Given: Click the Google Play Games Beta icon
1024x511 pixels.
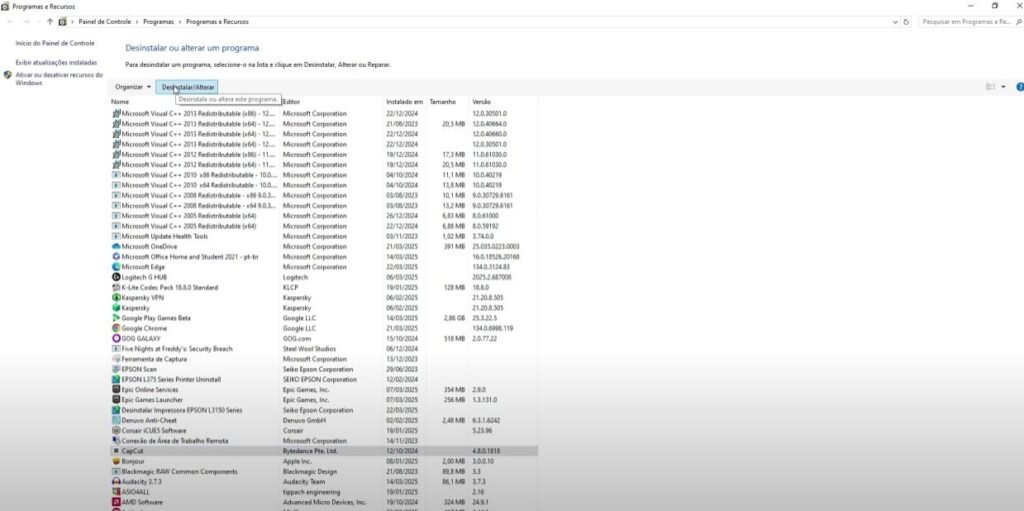Looking at the screenshot, I should click(x=116, y=318).
